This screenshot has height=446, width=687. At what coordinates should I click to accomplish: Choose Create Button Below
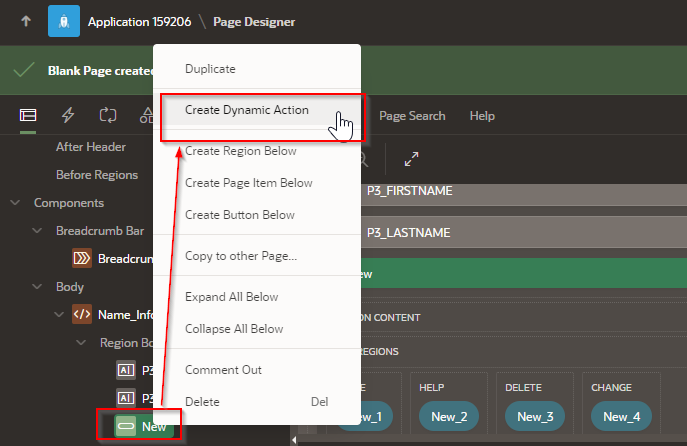click(x=257, y=215)
